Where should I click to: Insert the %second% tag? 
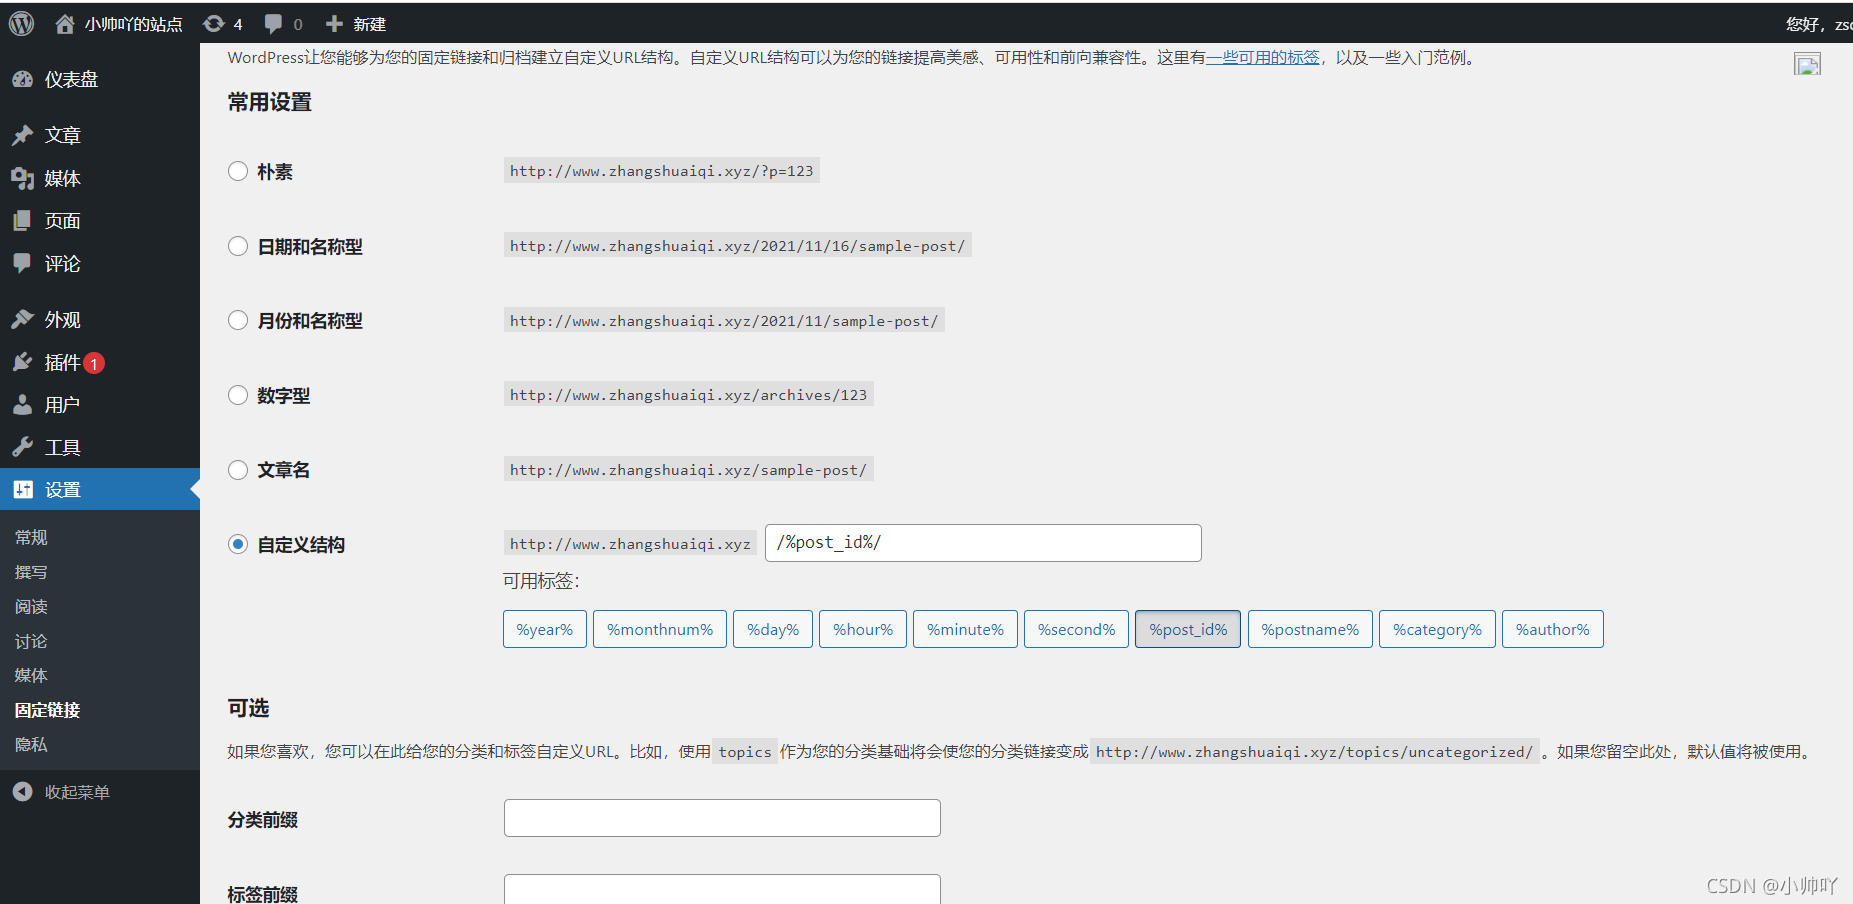click(1076, 629)
